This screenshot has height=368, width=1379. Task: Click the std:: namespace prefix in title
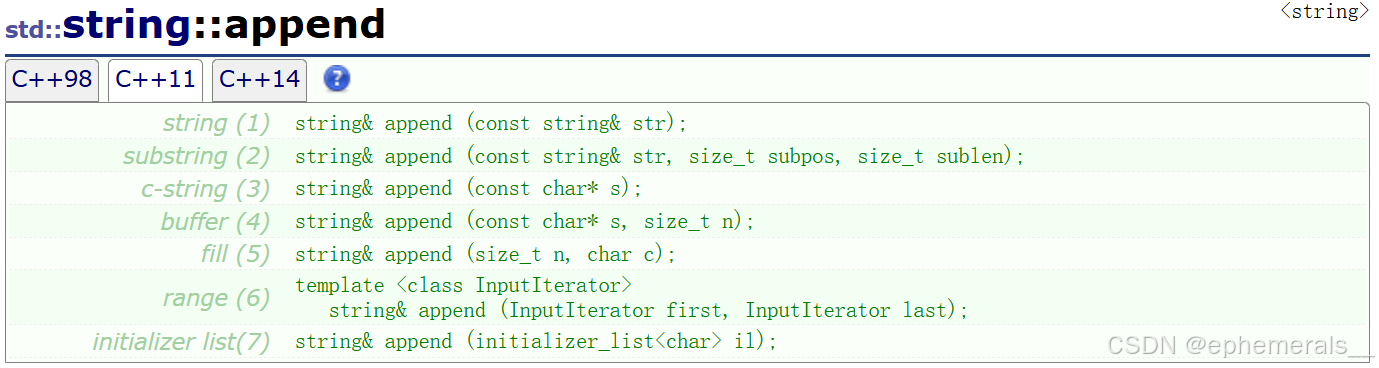33,28
